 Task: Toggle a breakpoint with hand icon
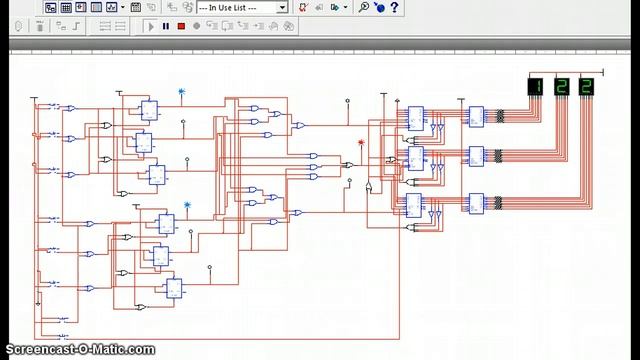tap(273, 26)
